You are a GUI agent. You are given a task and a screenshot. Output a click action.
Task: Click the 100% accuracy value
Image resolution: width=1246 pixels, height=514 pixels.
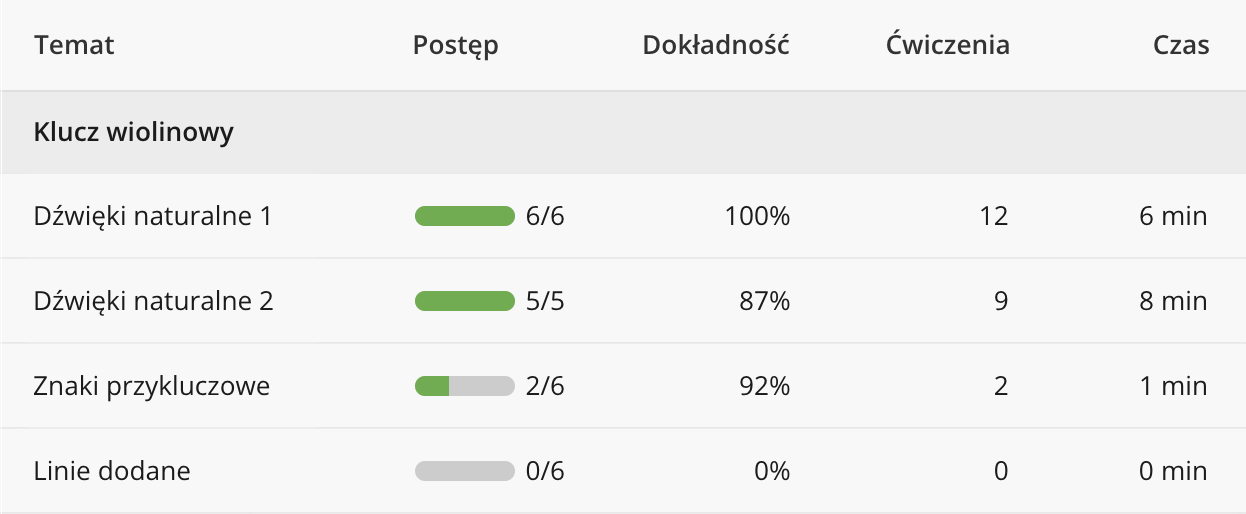click(x=757, y=216)
